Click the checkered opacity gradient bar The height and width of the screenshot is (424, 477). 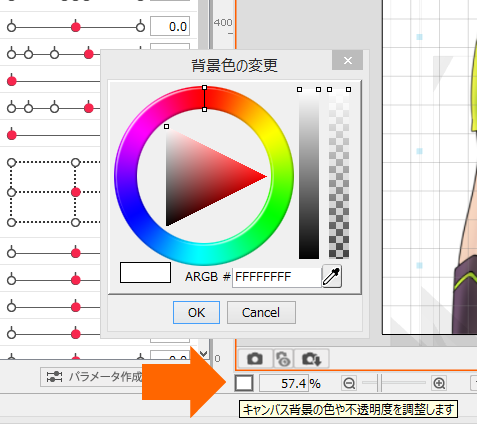coord(339,174)
